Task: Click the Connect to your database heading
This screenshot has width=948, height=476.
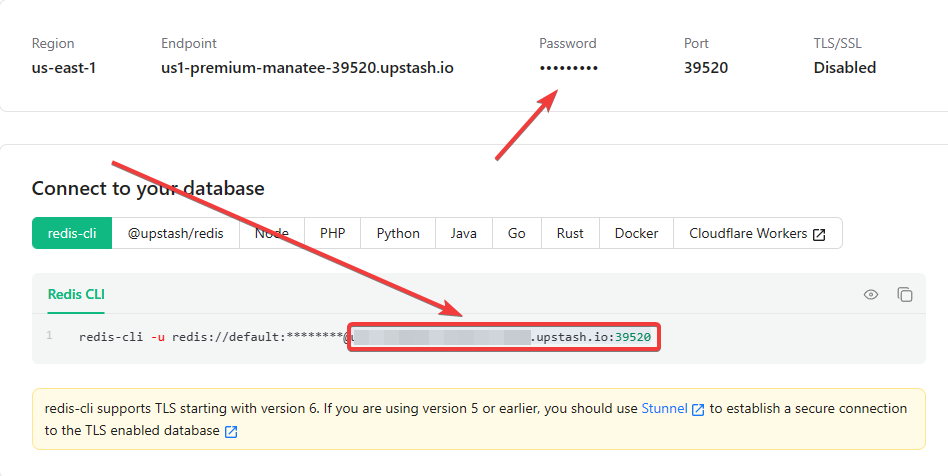Action: pyautogui.click(x=148, y=188)
